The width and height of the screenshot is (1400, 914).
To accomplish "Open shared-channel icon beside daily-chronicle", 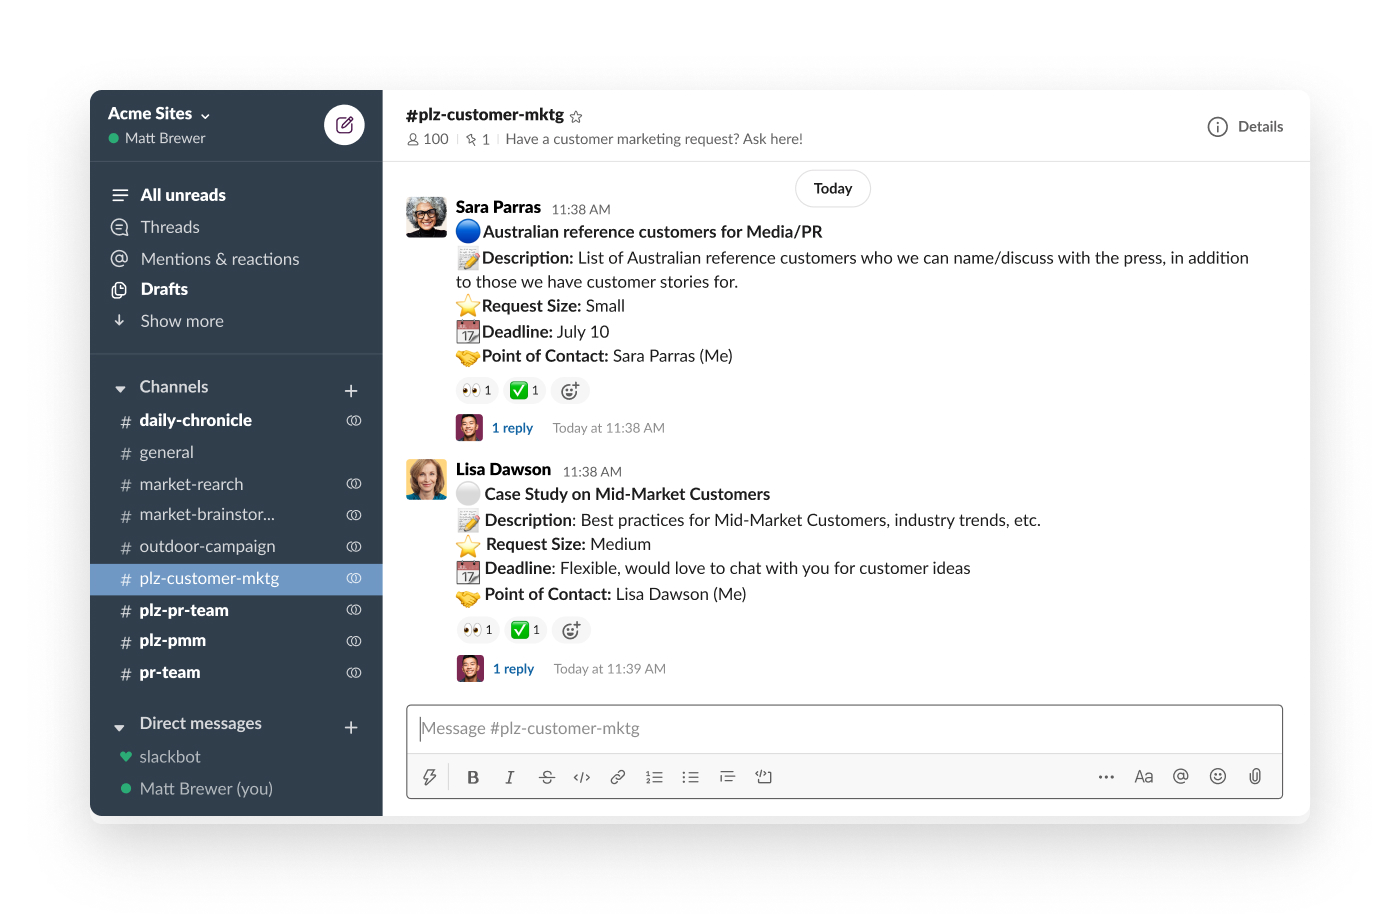I will point(354,421).
